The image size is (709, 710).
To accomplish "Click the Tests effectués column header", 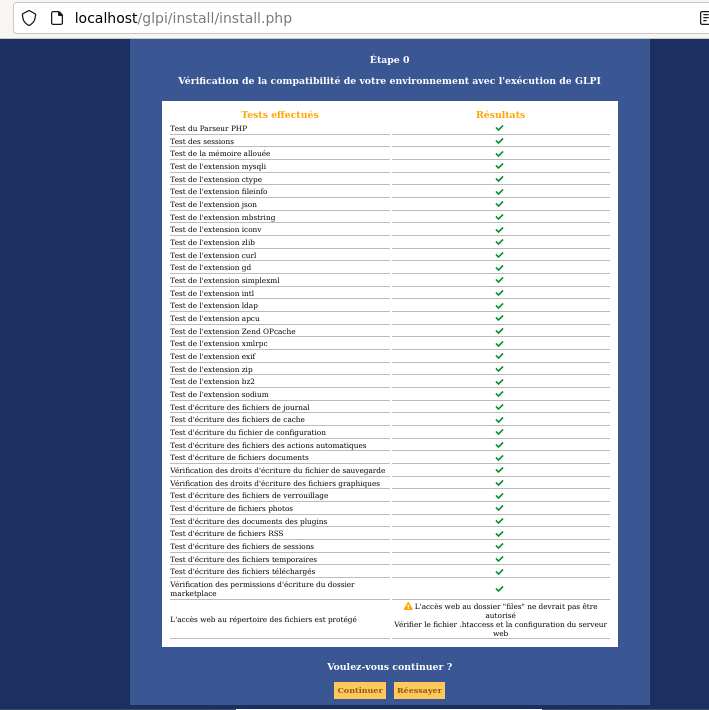I will pyautogui.click(x=280, y=115).
